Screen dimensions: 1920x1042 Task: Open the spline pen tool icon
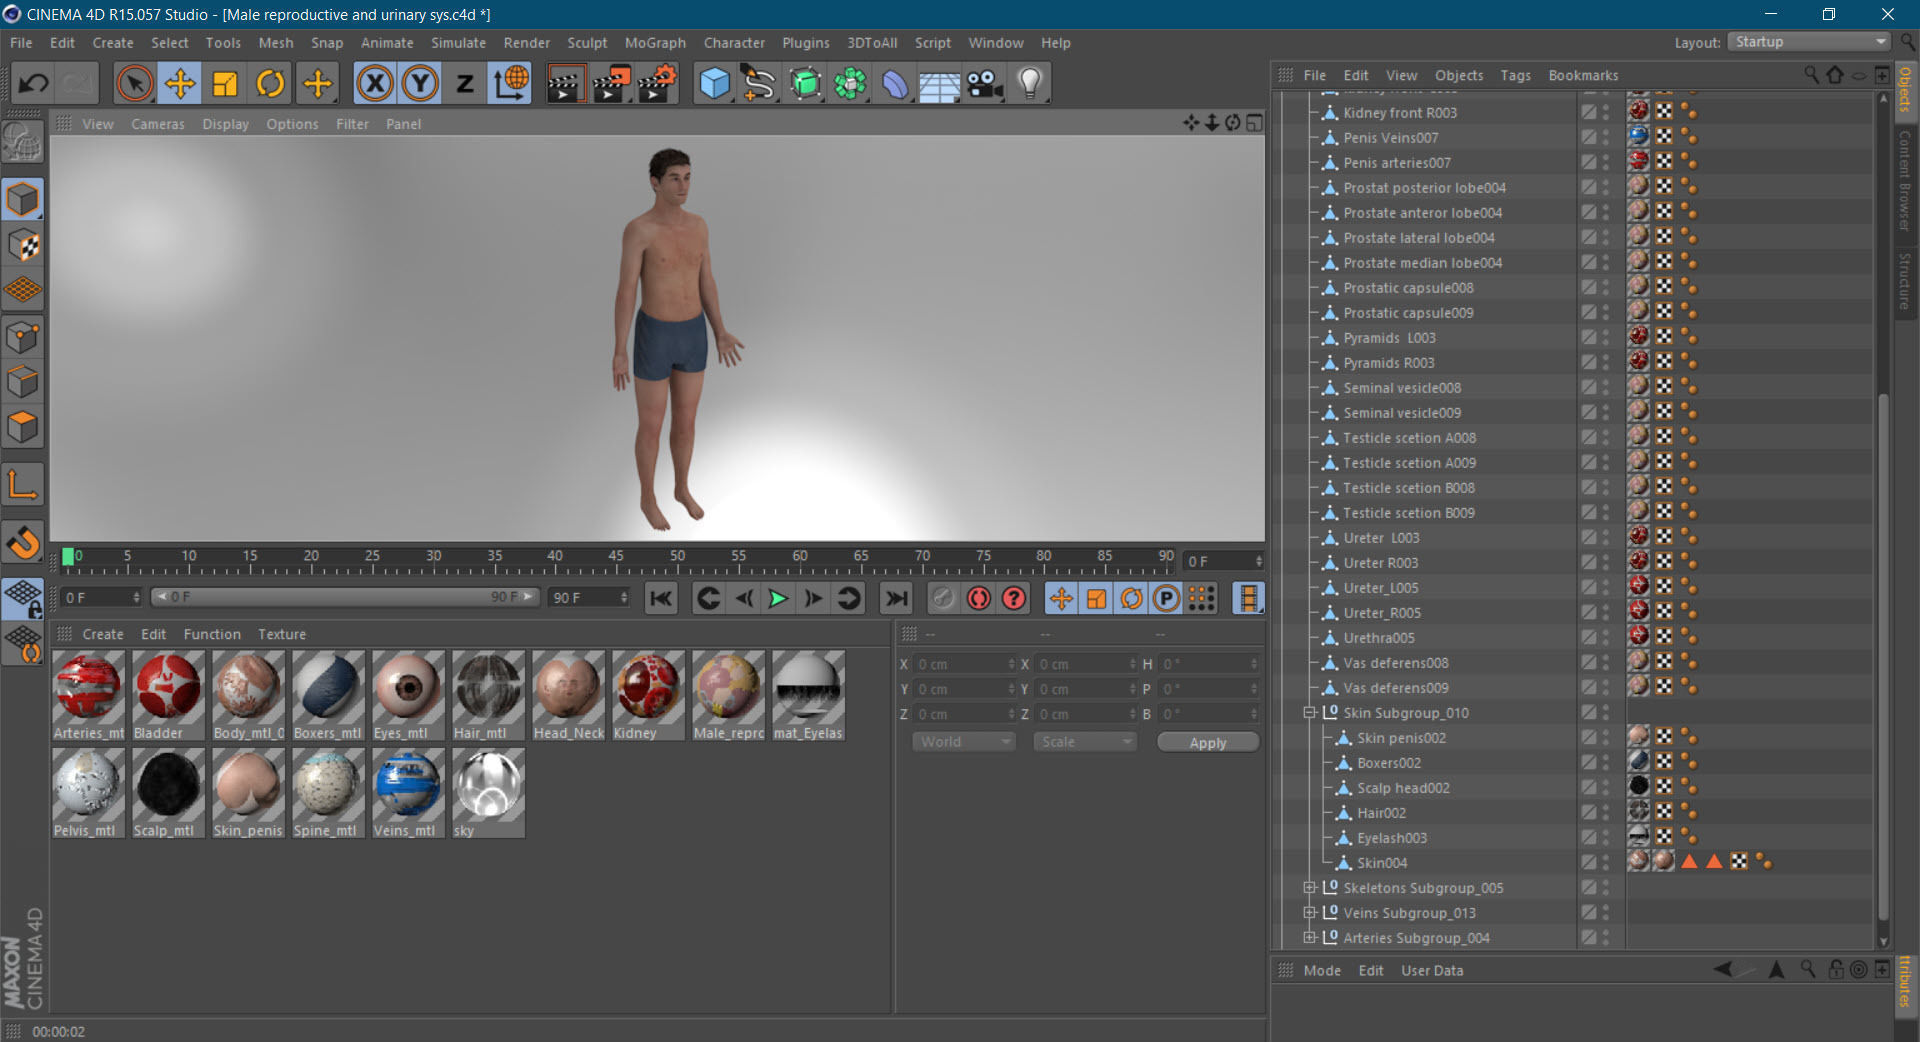pos(759,83)
